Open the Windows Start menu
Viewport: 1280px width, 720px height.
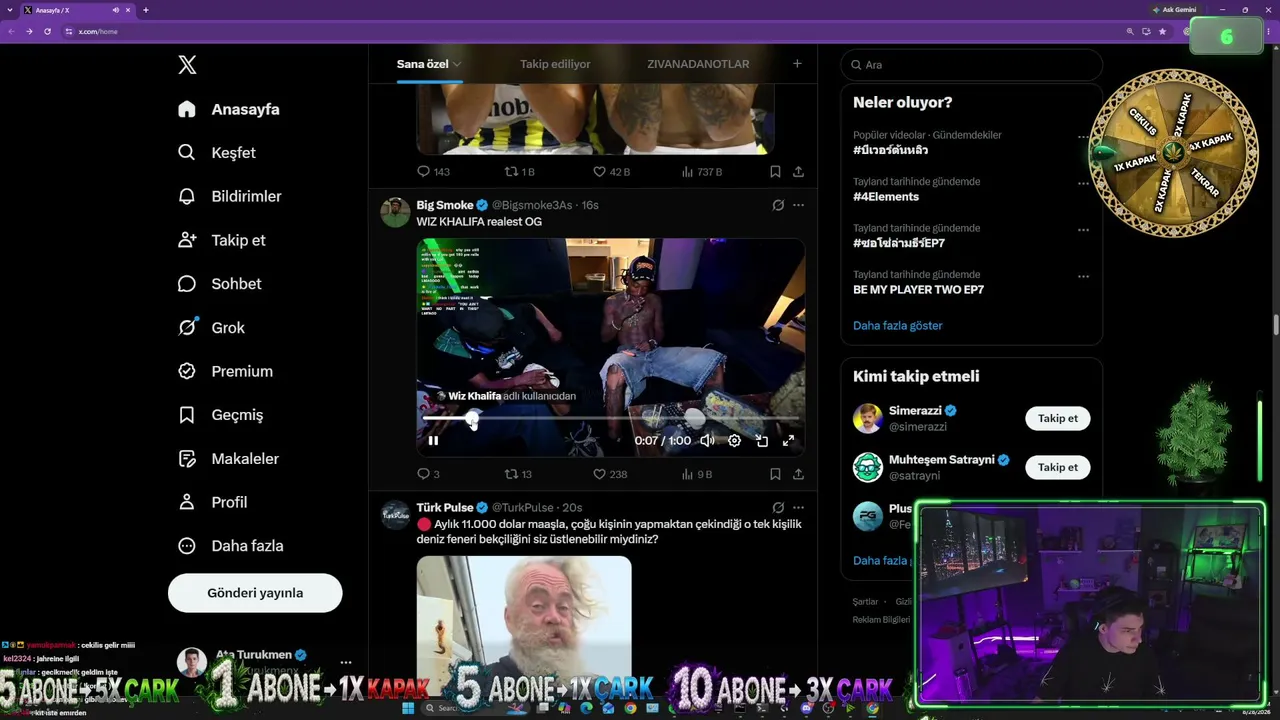click(x=407, y=708)
